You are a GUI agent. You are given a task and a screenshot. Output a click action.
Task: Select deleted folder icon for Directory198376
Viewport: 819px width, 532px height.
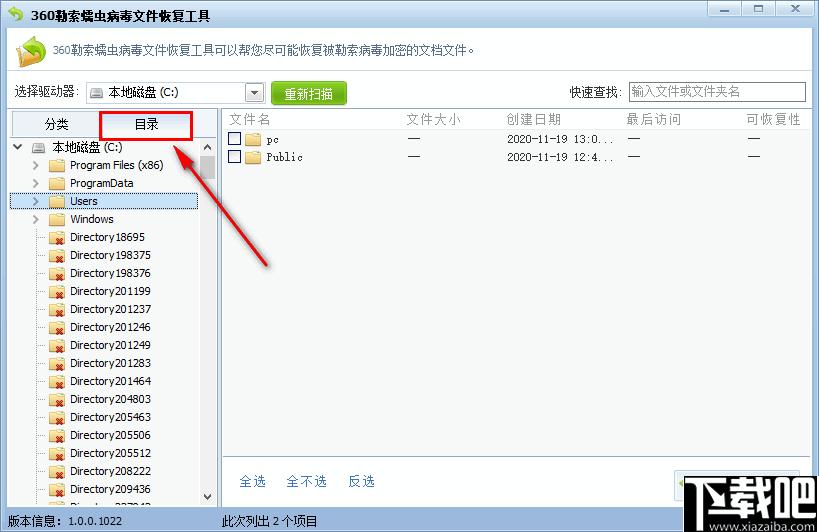click(56, 274)
